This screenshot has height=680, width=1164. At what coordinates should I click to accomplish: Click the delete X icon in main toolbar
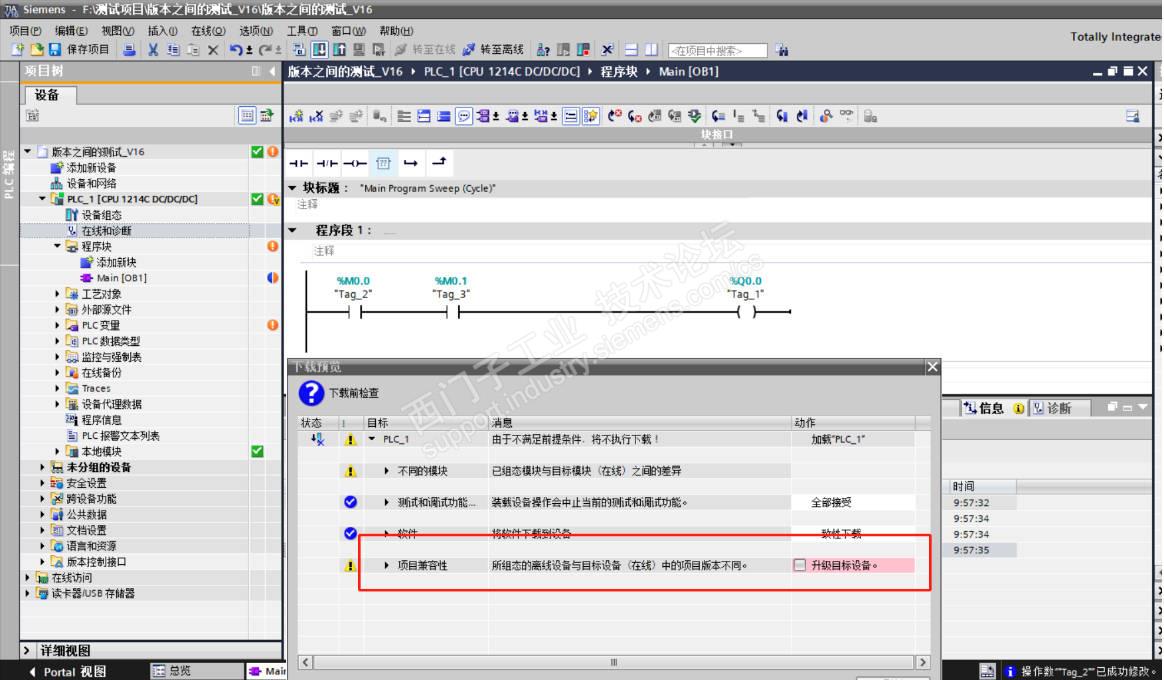[x=213, y=50]
